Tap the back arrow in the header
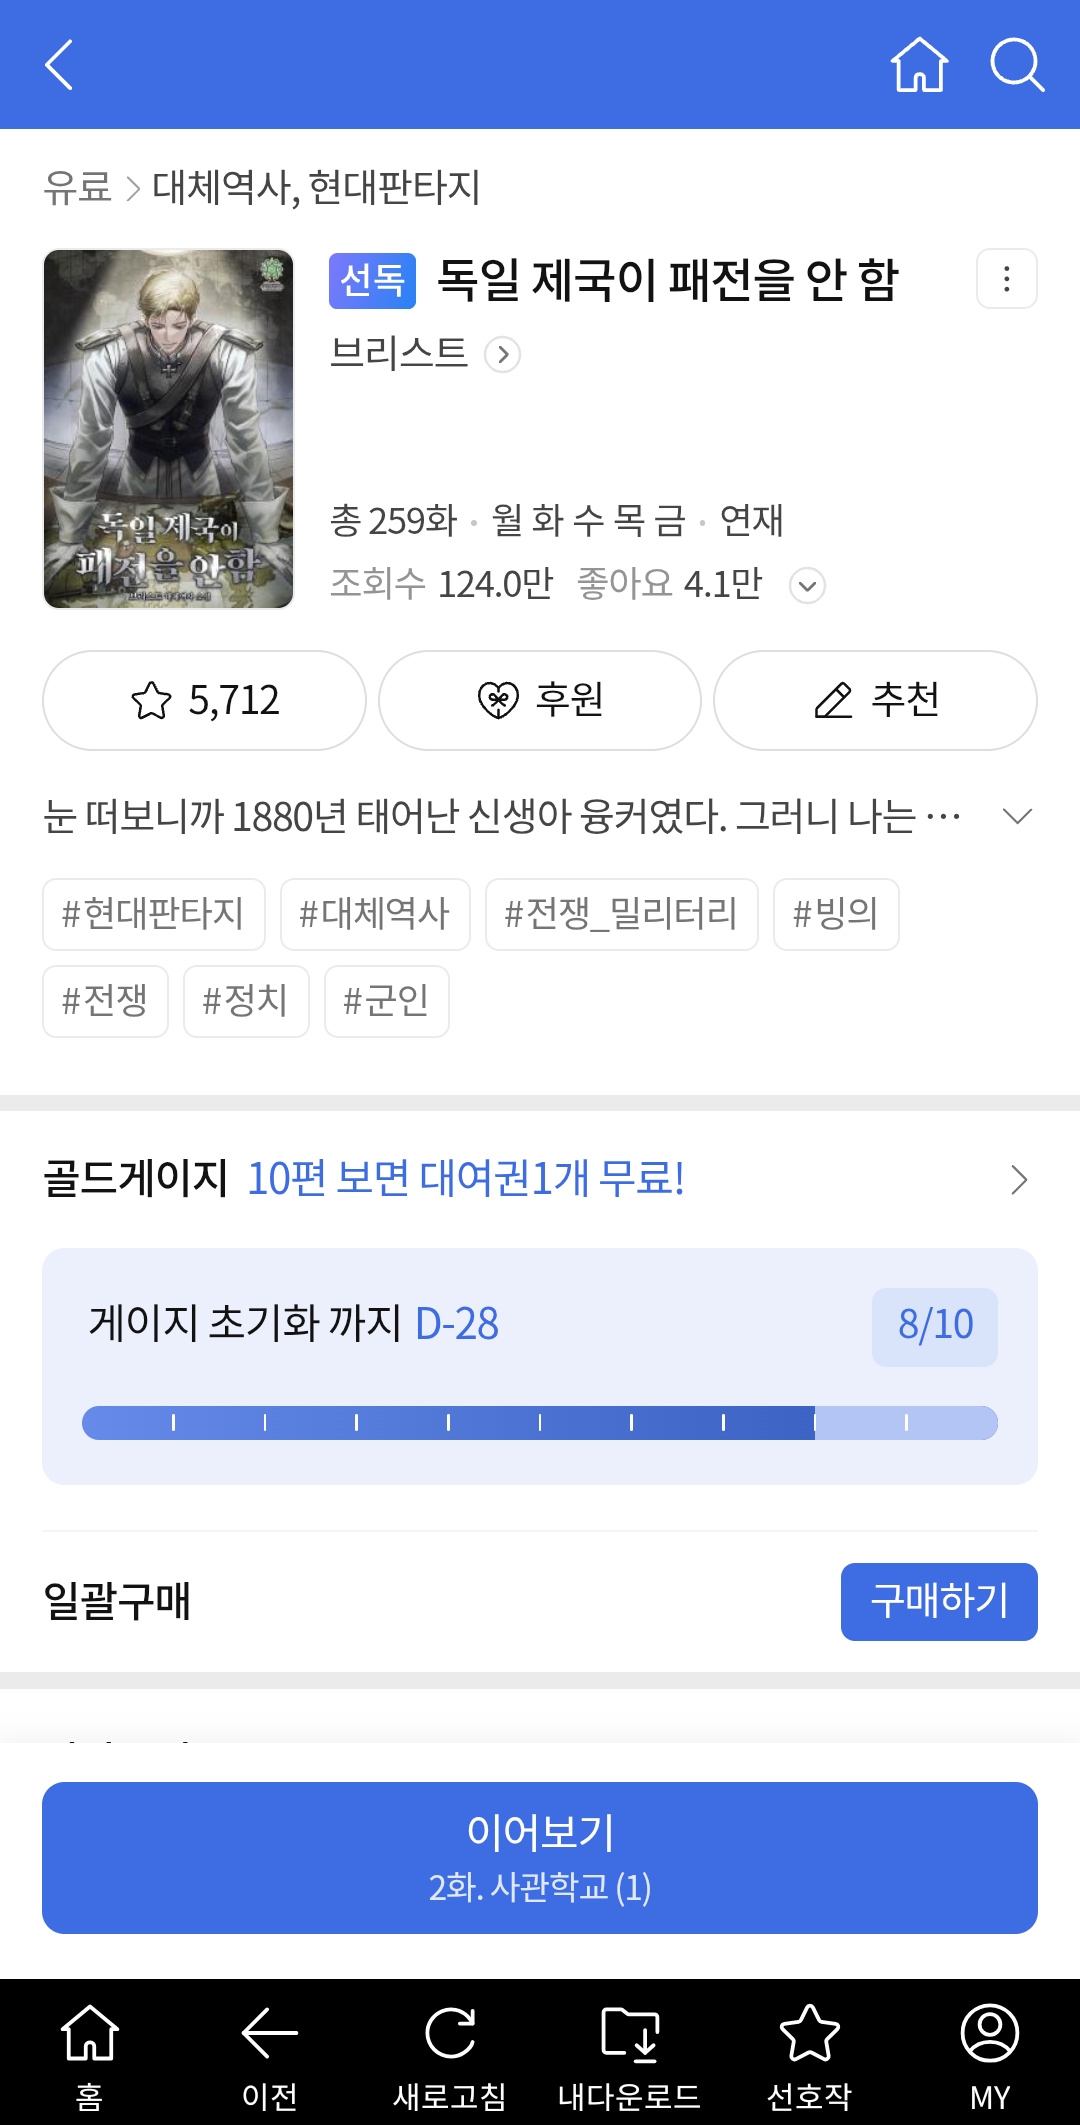The width and height of the screenshot is (1080, 2125). click(x=60, y=65)
